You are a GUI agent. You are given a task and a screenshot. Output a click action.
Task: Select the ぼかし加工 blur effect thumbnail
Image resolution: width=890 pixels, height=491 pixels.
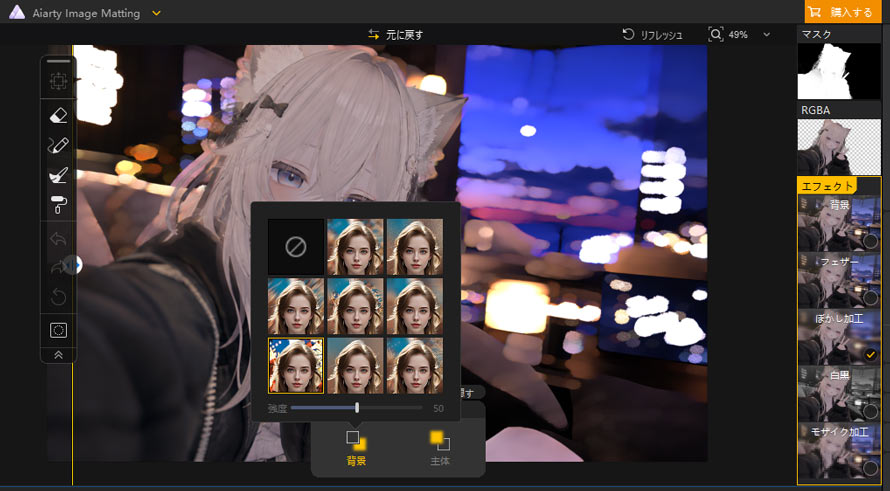click(839, 337)
